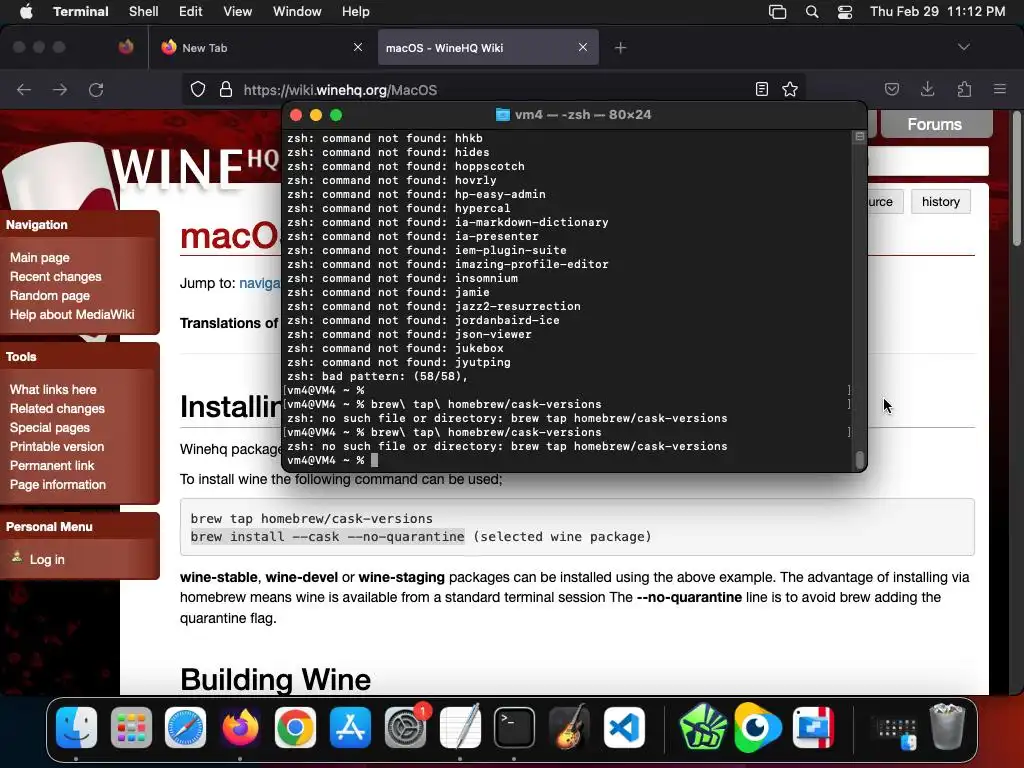Launch Safari from the Dock

(185, 727)
